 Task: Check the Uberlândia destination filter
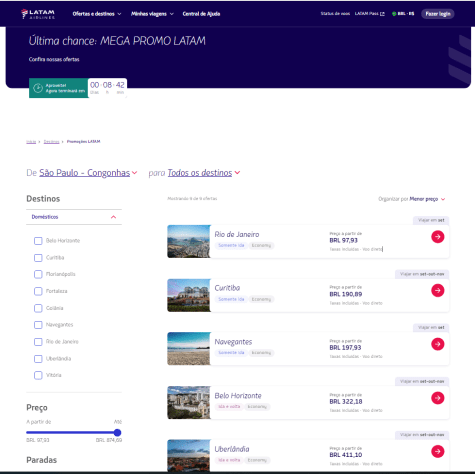click(x=38, y=359)
